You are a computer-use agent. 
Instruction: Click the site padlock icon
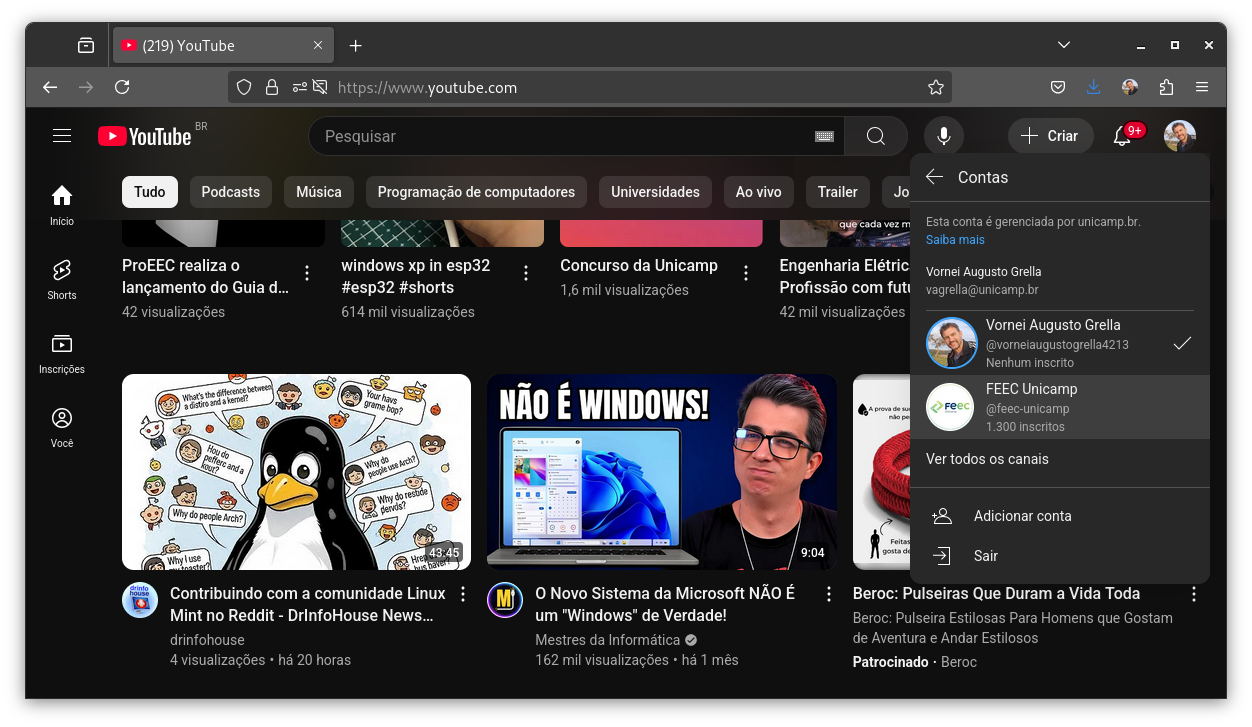tap(271, 87)
